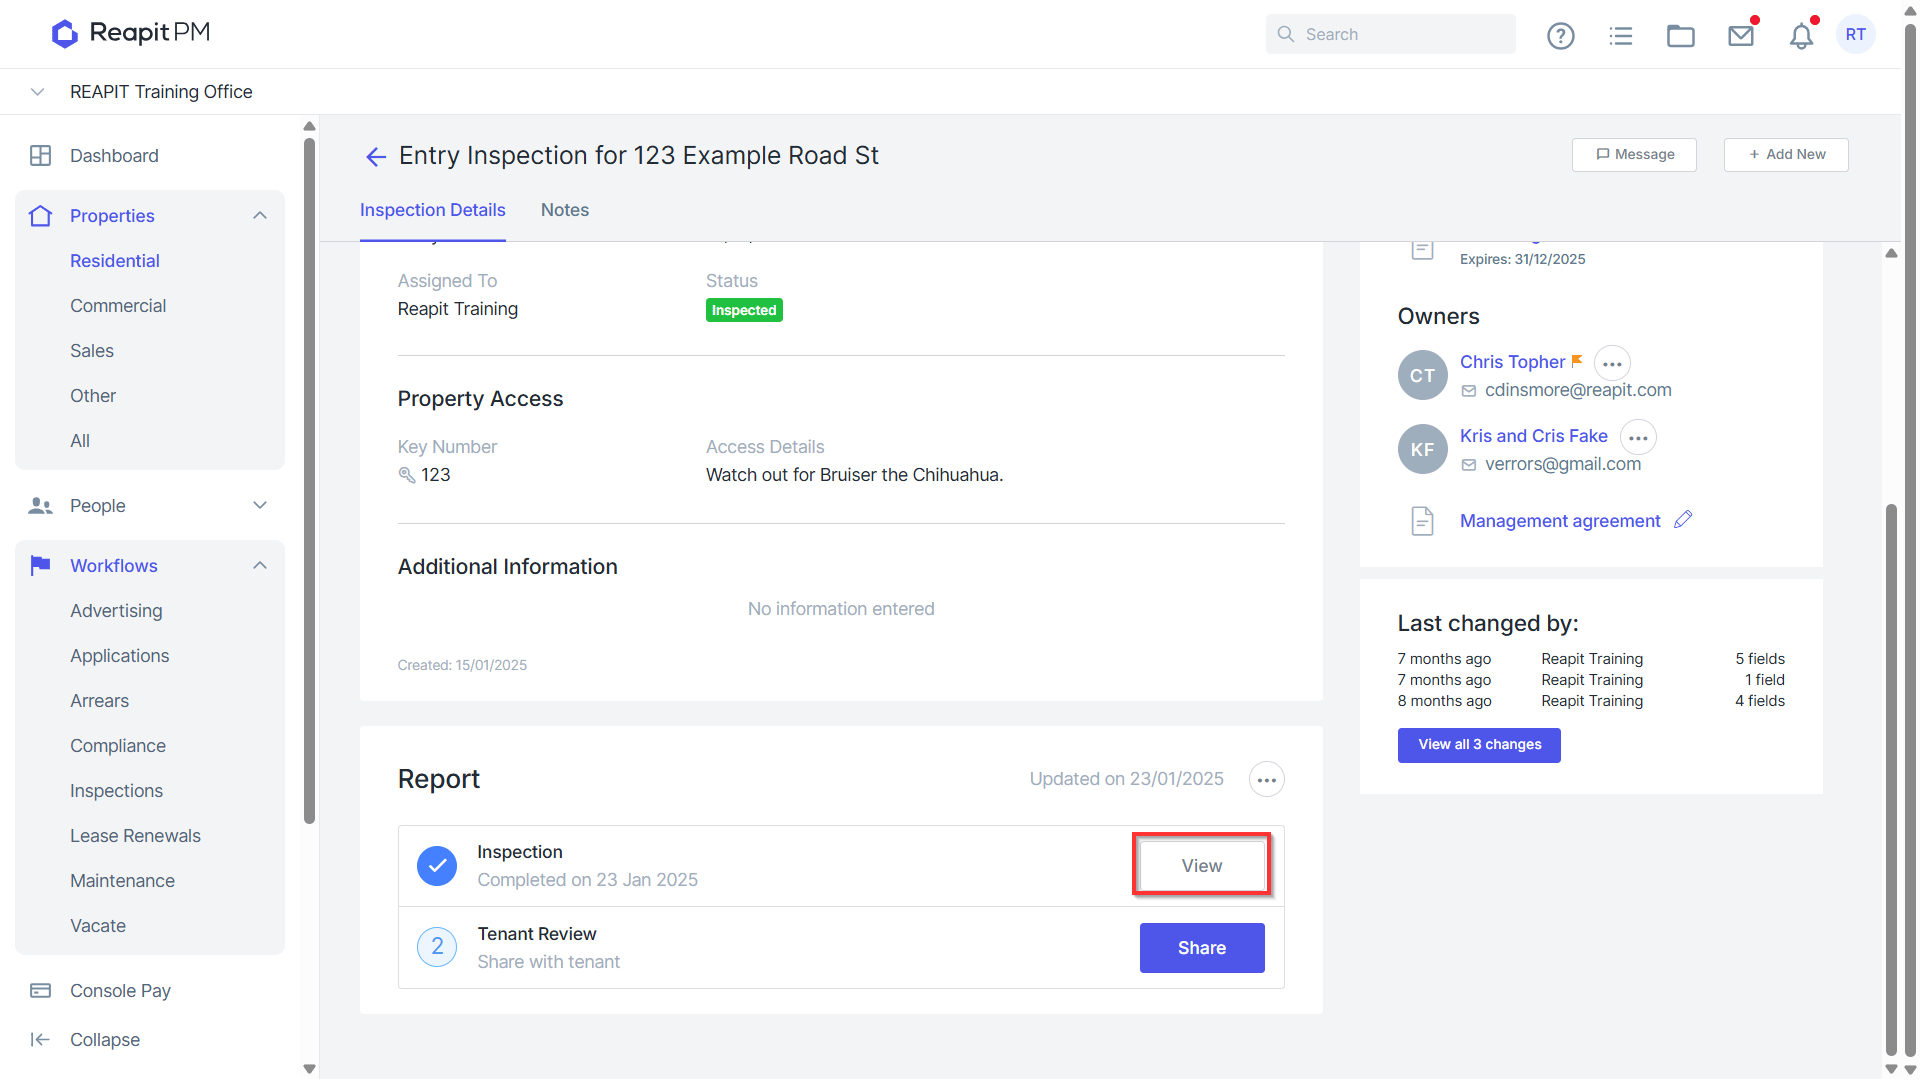Open the mail inbox icon
The image size is (1920, 1080).
click(1741, 35)
